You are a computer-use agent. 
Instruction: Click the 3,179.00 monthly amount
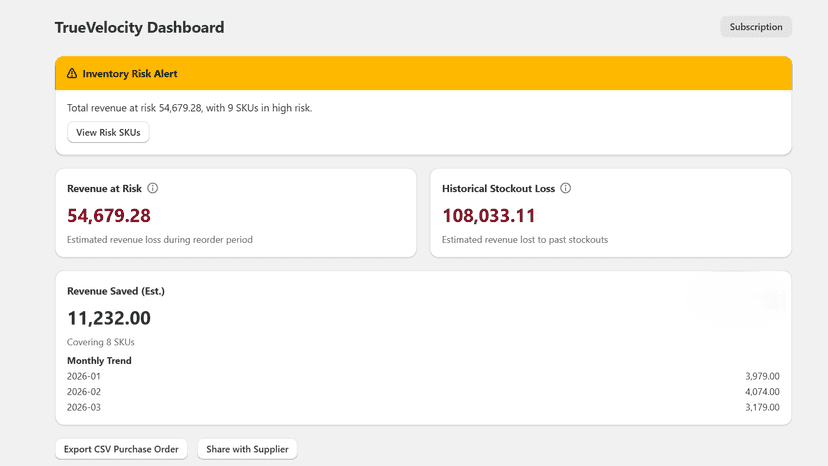(x=763, y=407)
